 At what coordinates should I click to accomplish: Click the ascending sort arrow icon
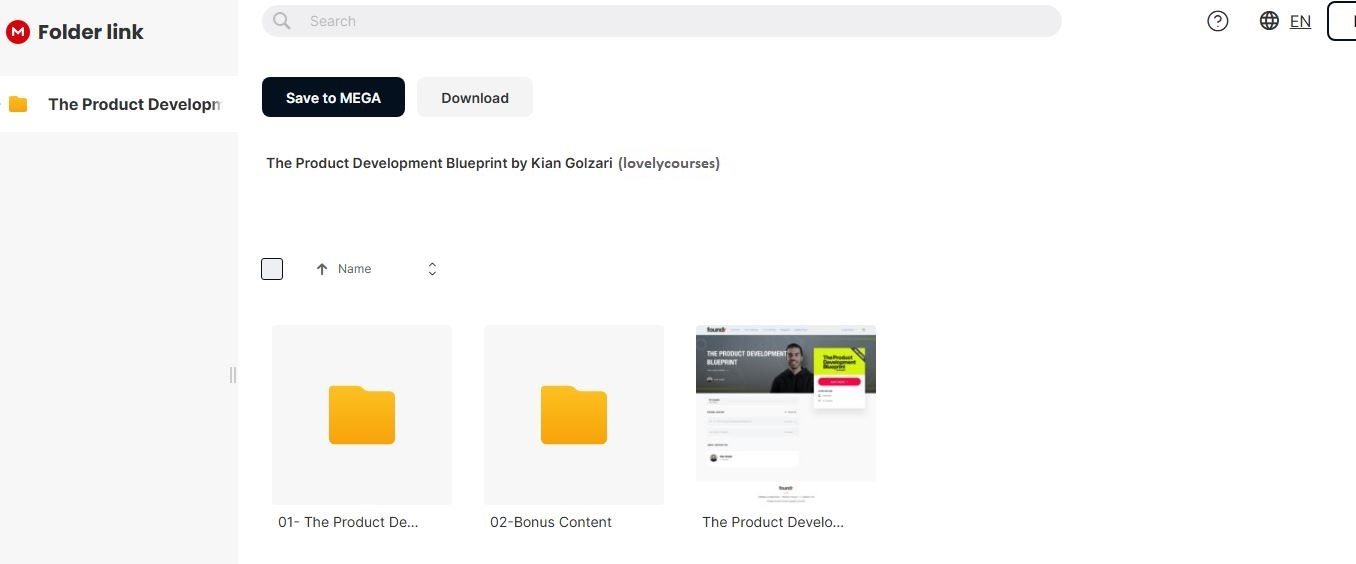[x=322, y=269]
